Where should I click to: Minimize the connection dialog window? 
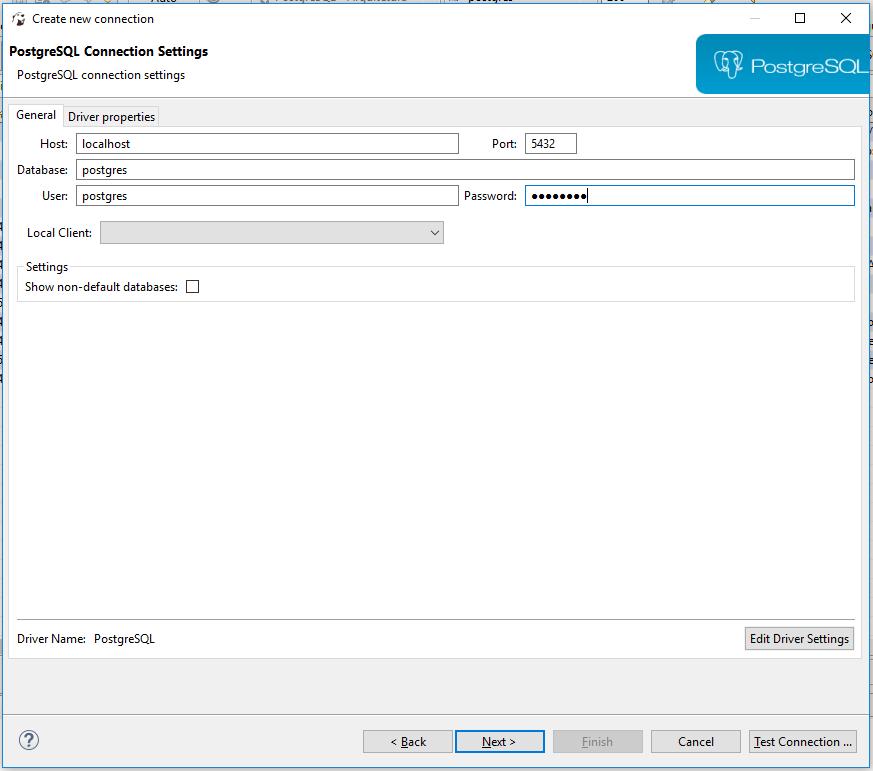coord(755,18)
